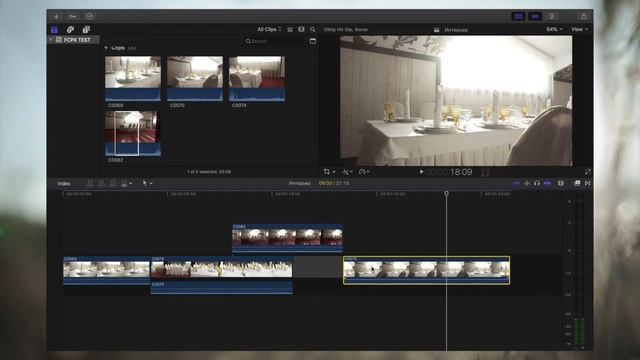Screen dimensions: 640x360
Task: Click the Share export icon
Action: 584,16
